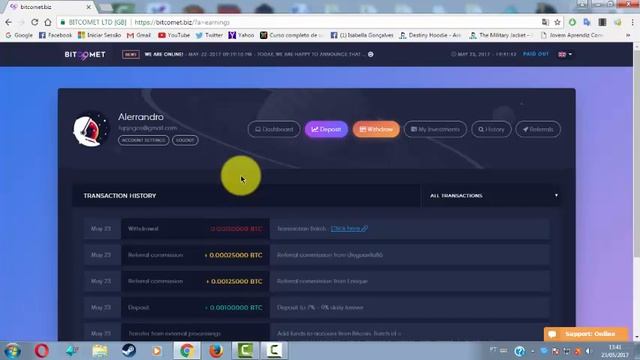Image resolution: width=640 pixels, height=360 pixels.
Task: Open first Camtasia icon on taskbar
Action: click(245, 351)
